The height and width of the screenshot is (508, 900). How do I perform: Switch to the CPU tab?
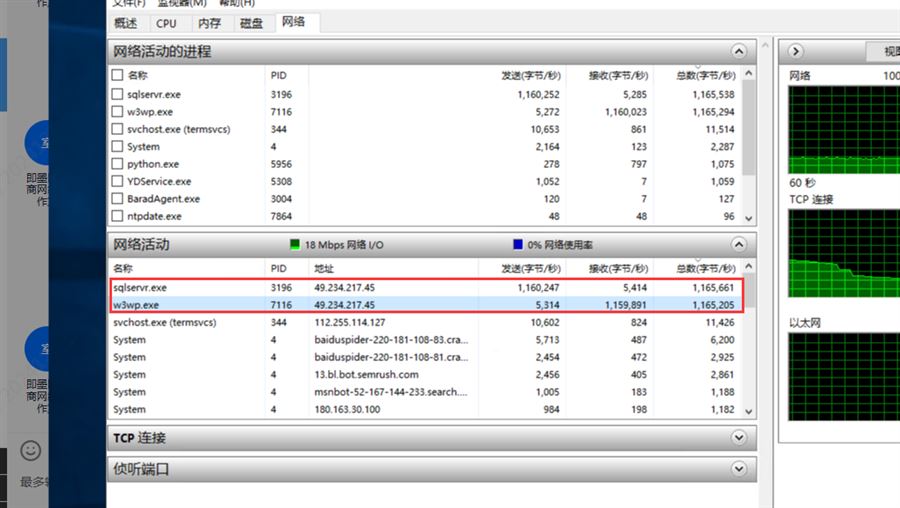pyautogui.click(x=166, y=23)
